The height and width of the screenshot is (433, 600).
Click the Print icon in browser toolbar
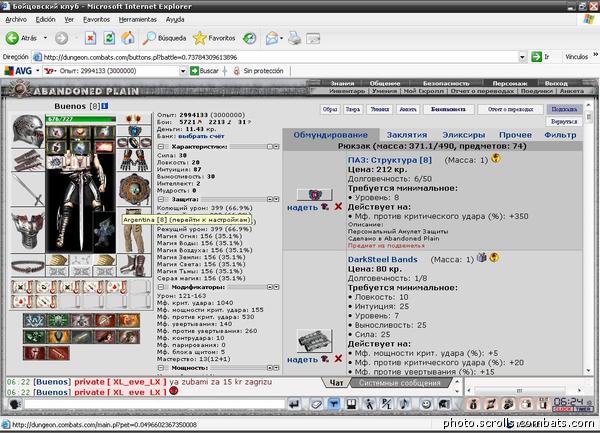click(x=294, y=38)
